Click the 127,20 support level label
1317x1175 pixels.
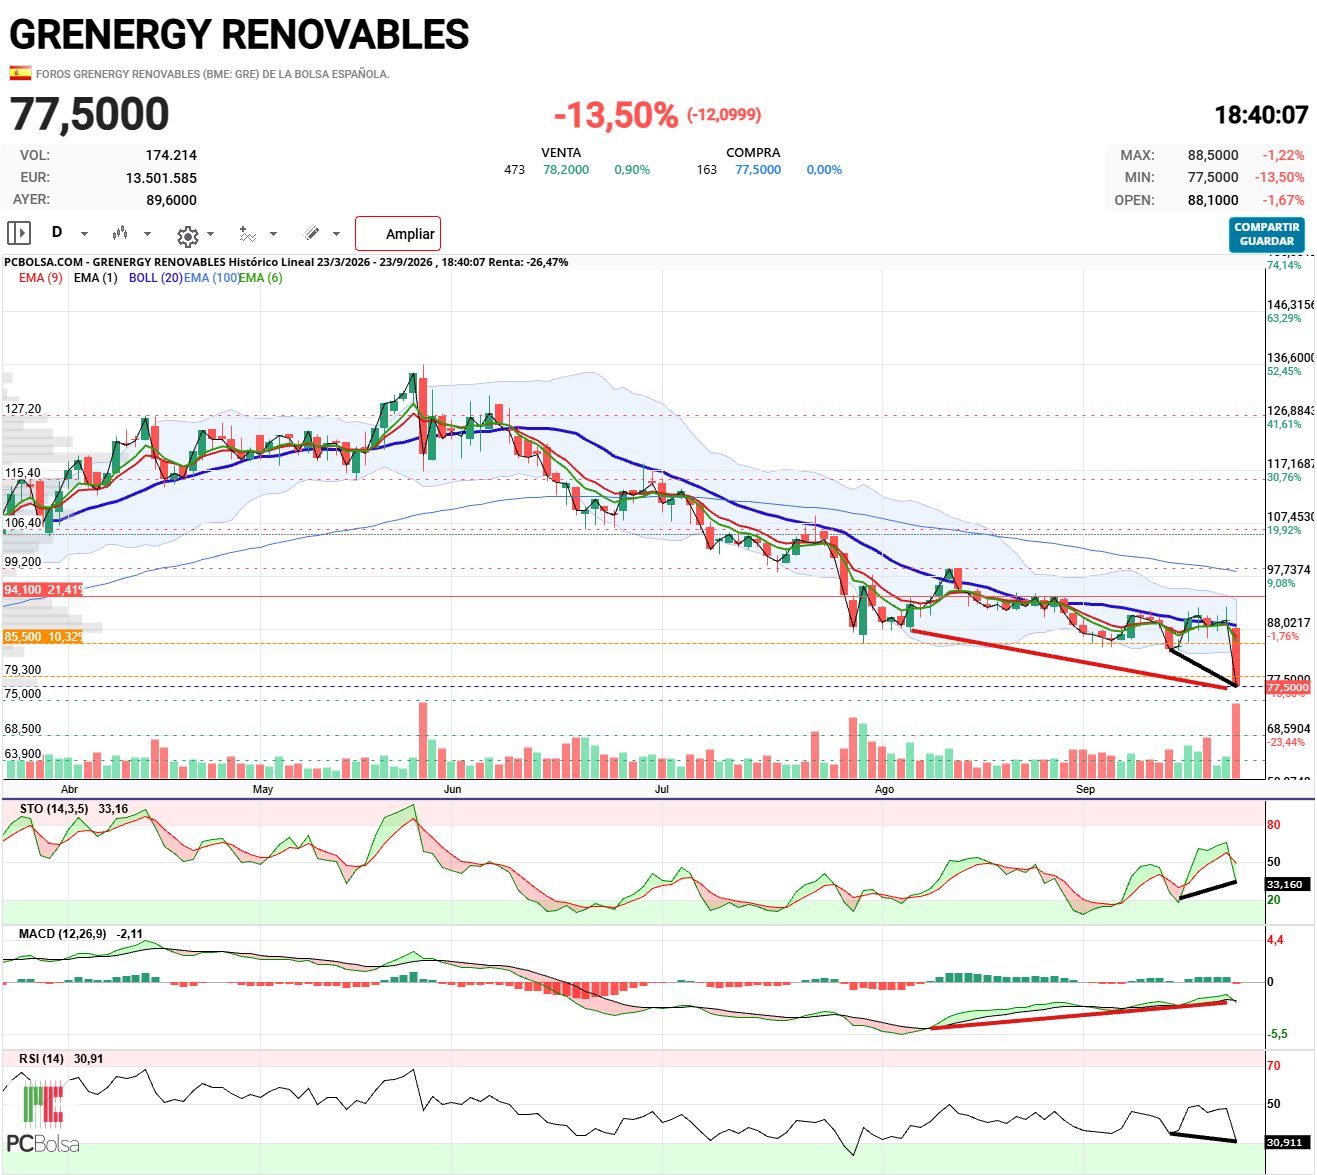tap(23, 409)
